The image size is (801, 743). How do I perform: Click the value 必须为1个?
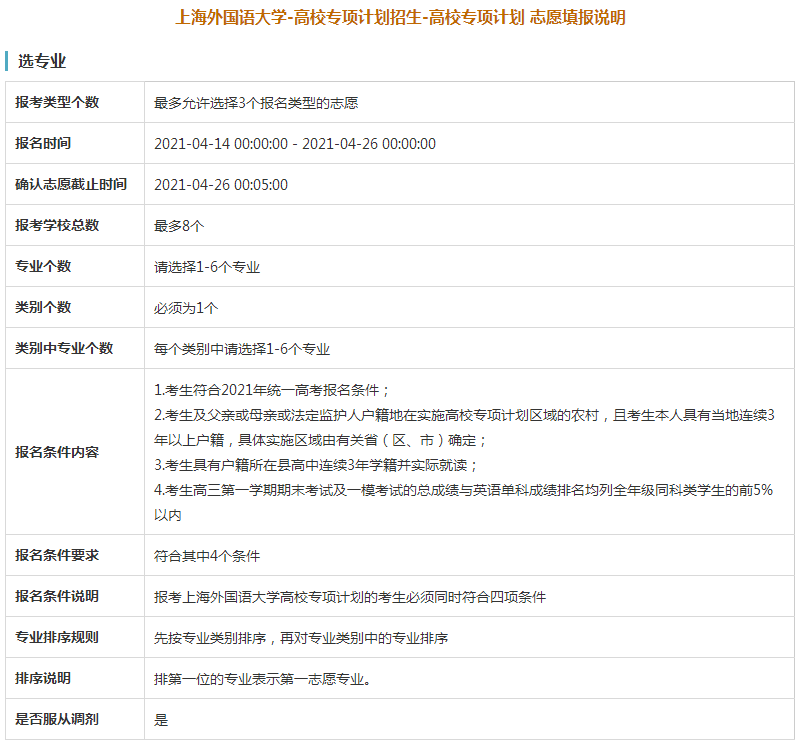[x=186, y=308]
